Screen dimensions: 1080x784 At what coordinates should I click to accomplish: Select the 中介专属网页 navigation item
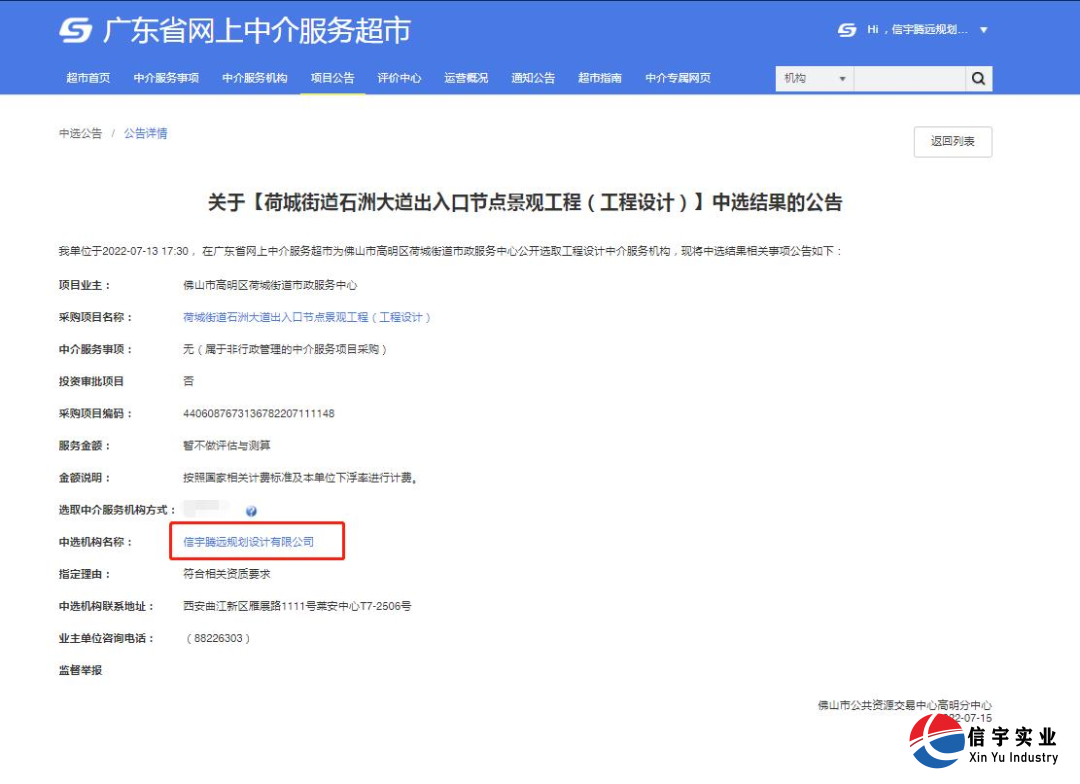click(x=678, y=78)
